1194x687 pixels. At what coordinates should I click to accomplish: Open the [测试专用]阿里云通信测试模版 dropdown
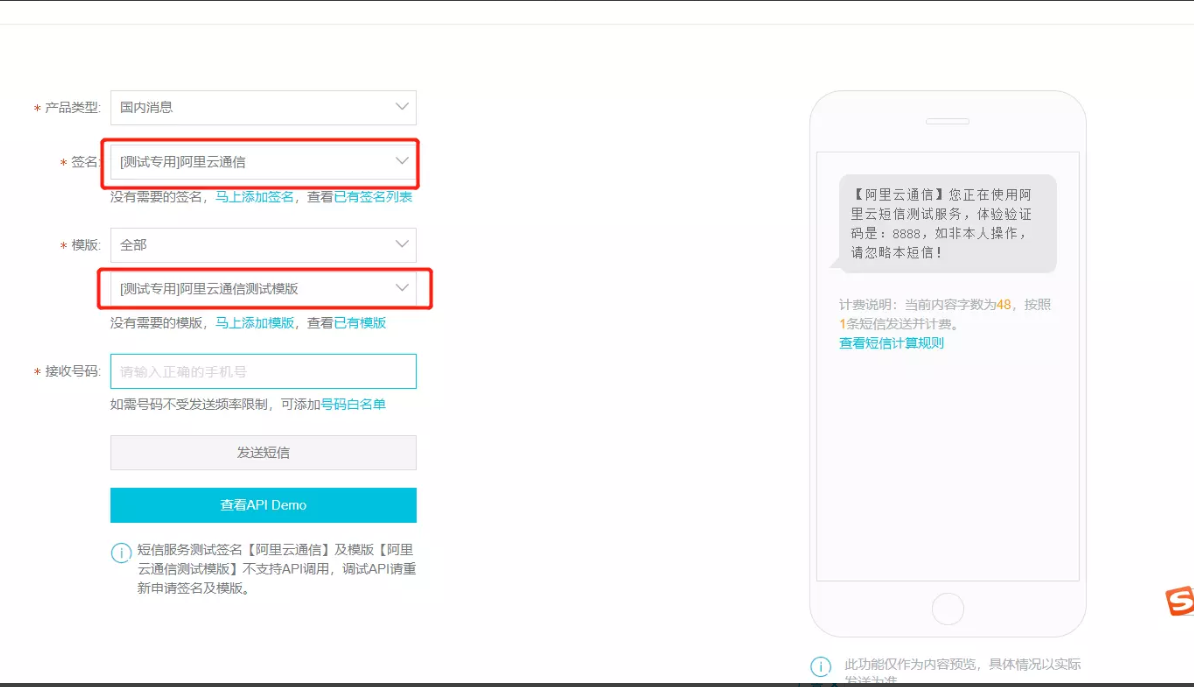pos(250,288)
